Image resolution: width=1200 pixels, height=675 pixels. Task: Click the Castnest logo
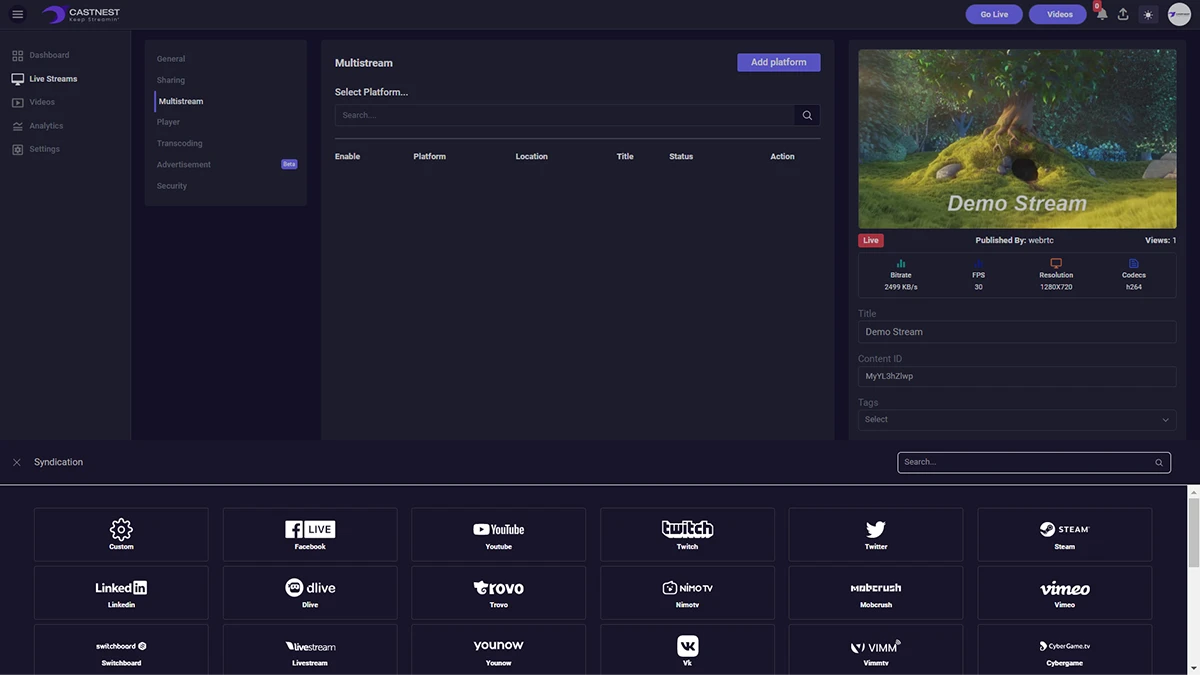coord(81,14)
